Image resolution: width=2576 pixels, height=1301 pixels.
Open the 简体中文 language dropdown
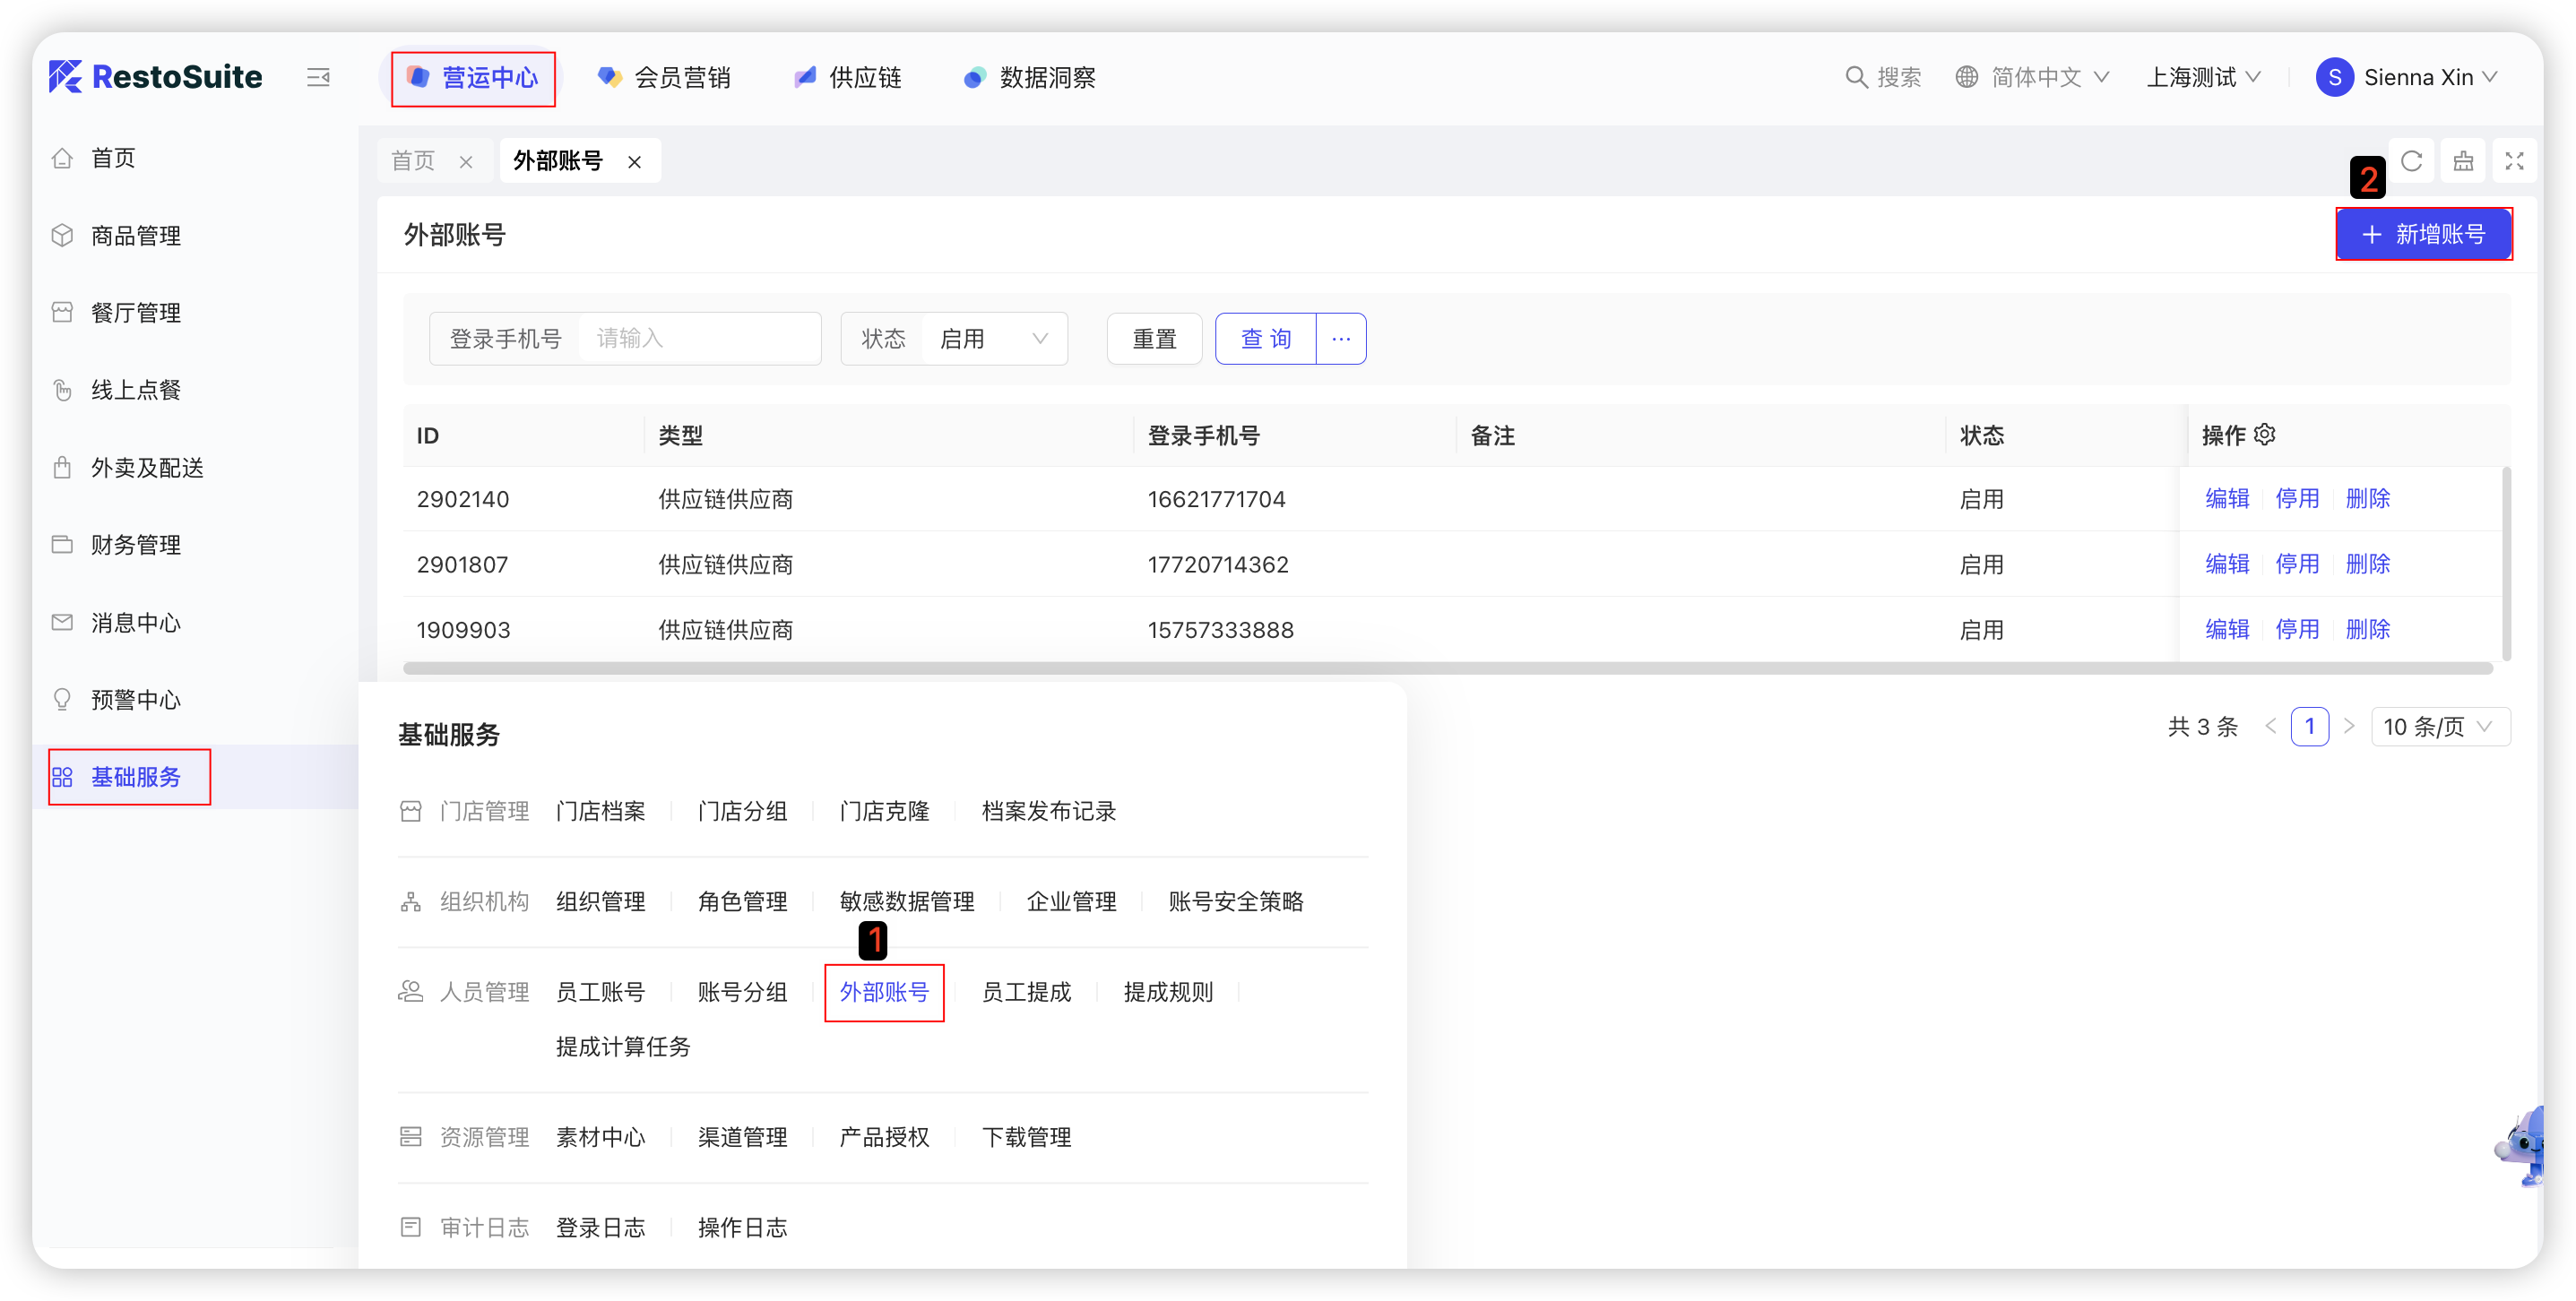click(x=2034, y=77)
